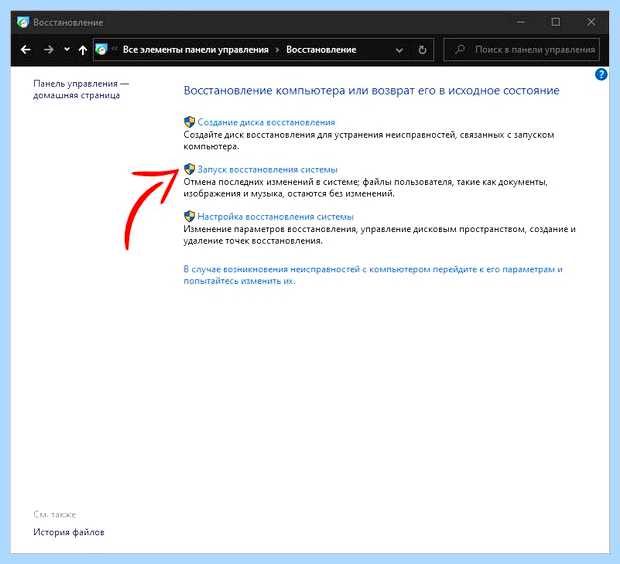Click breadcrumb separator arrow after 'Все элементы панели управления'

click(x=277, y=50)
